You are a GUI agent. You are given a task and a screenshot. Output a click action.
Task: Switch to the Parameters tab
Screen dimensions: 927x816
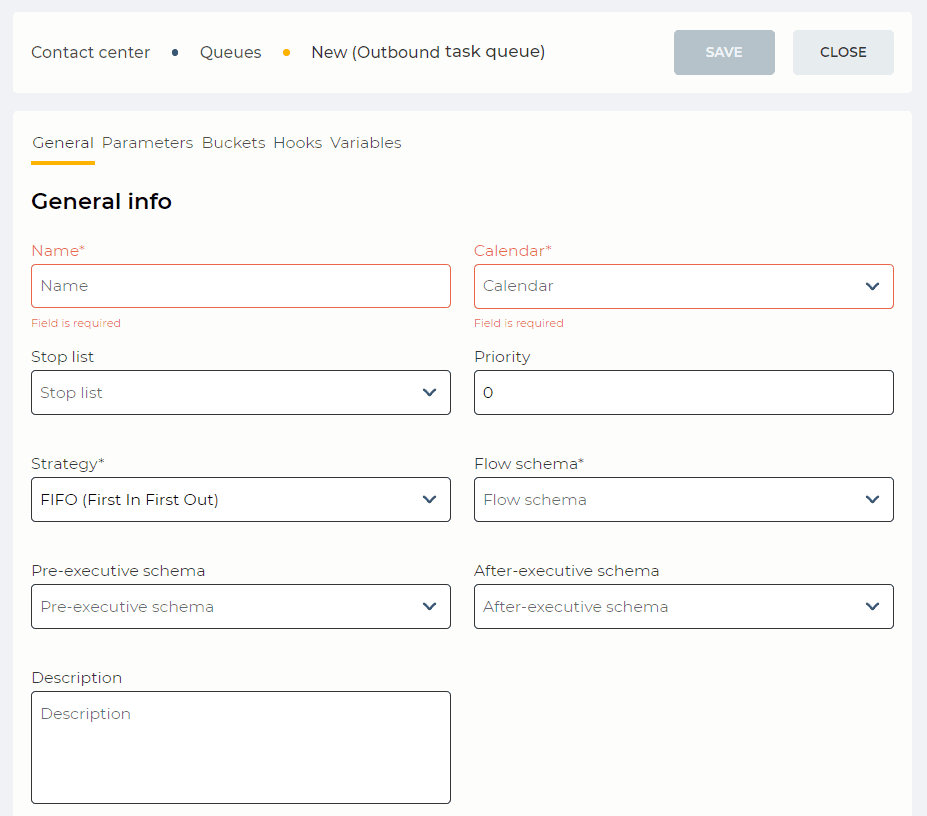[x=147, y=143]
